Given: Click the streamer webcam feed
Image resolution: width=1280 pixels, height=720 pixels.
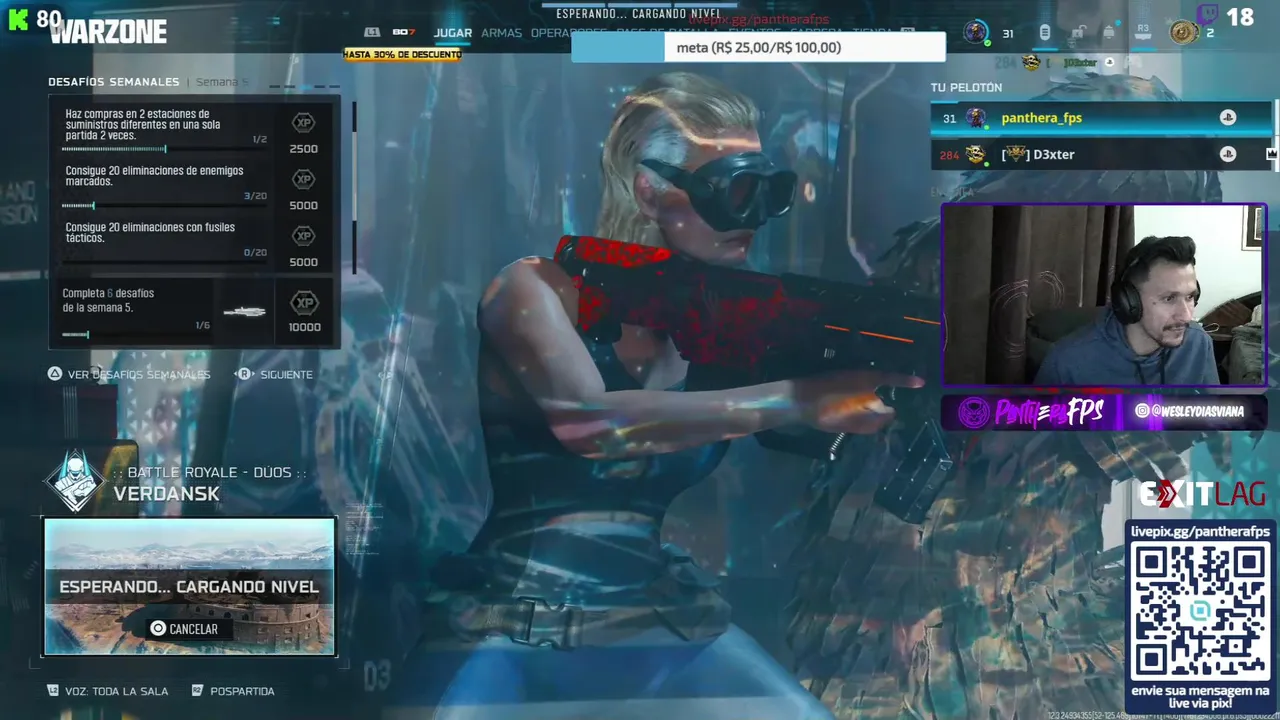Looking at the screenshot, I should click(x=1104, y=295).
